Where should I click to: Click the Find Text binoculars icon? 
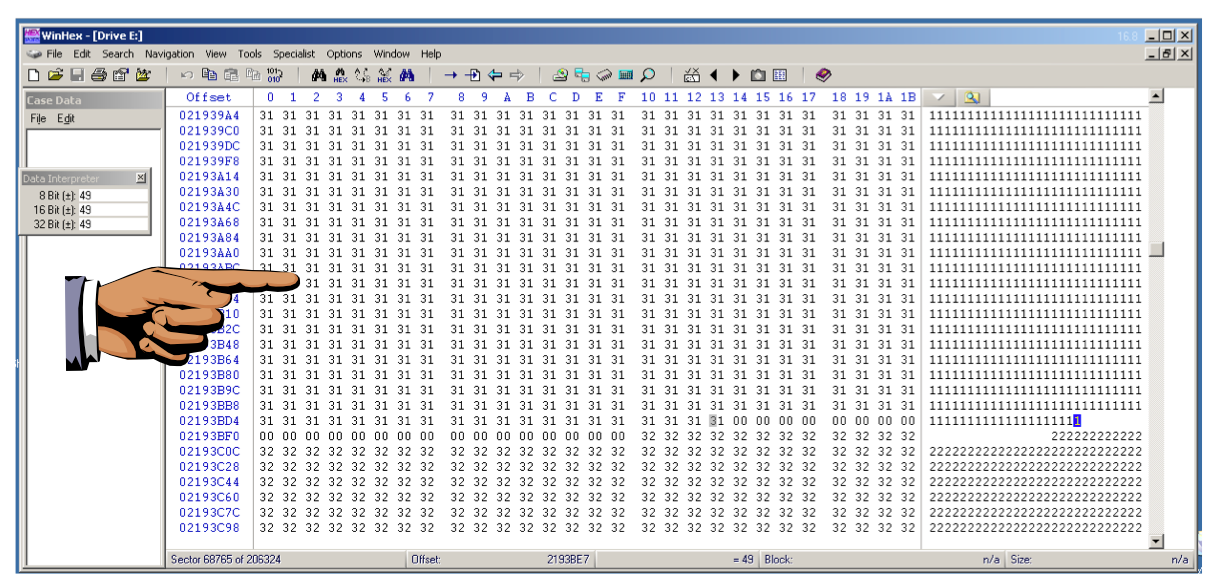click(x=319, y=75)
